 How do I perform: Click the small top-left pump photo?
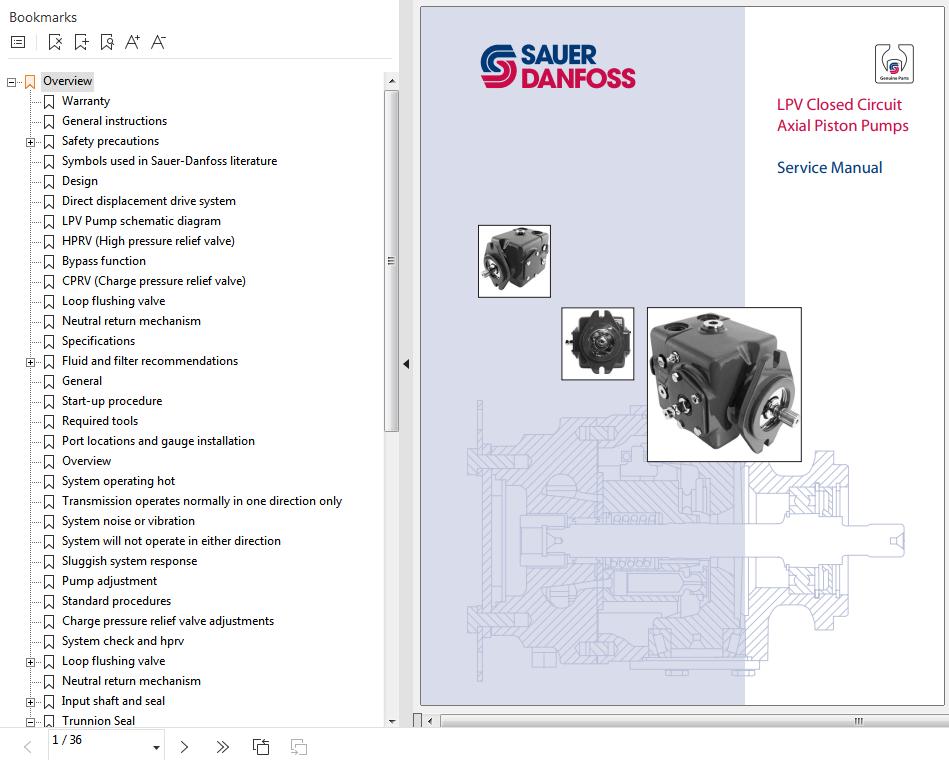pyautogui.click(x=514, y=261)
